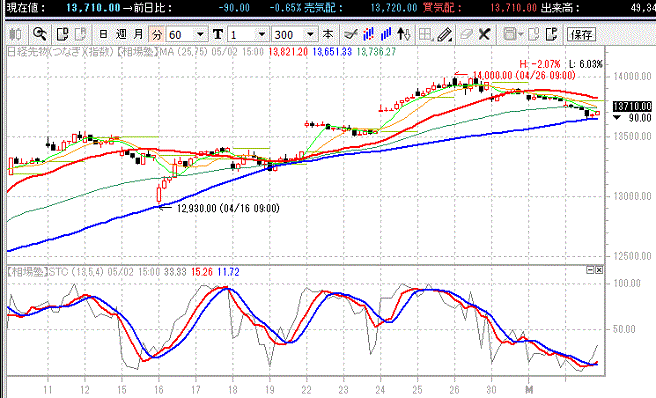Click the STC value 33.33
The width and height of the screenshot is (656, 398).
pos(175,272)
